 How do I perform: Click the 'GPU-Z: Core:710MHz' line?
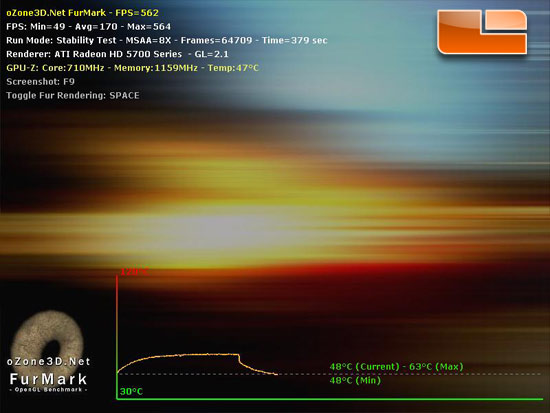[132, 68]
